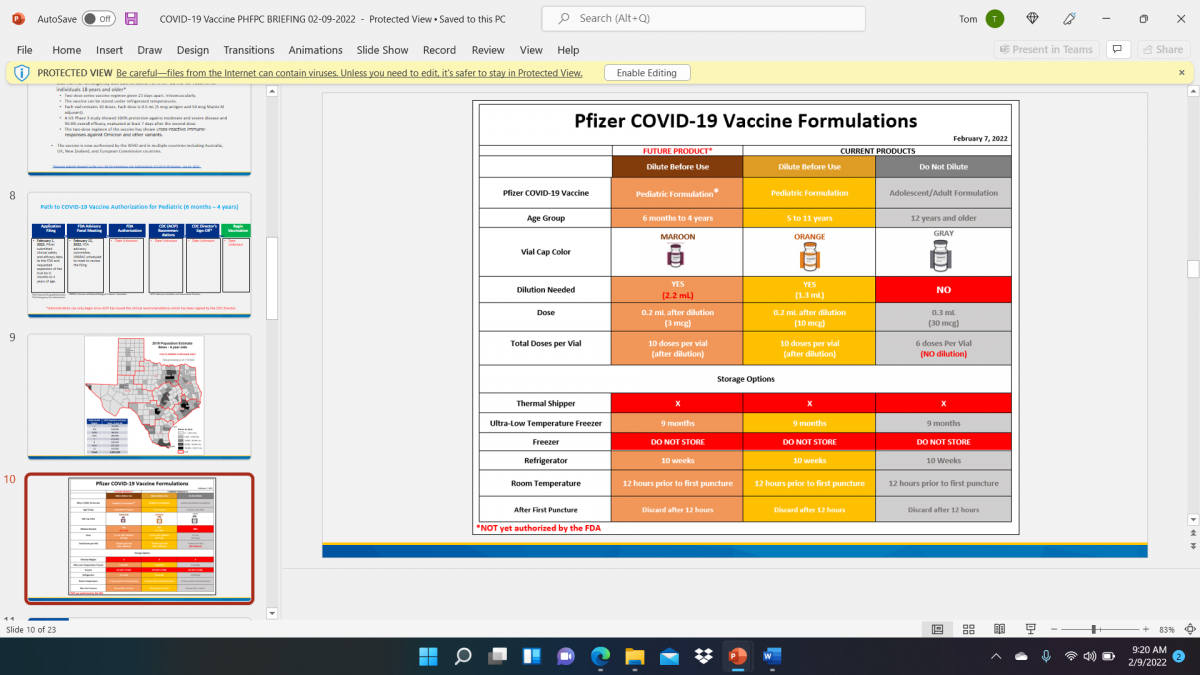Open the Review tab
This screenshot has height=675, width=1200.
(x=487, y=49)
